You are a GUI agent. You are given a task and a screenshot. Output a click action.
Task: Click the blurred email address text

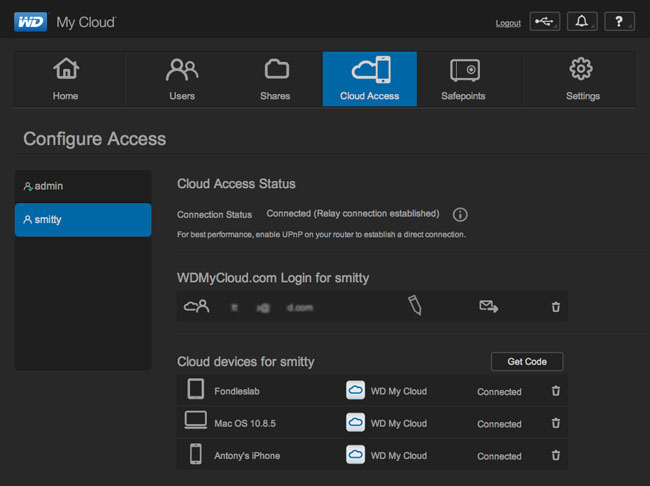pyautogui.click(x=272, y=308)
